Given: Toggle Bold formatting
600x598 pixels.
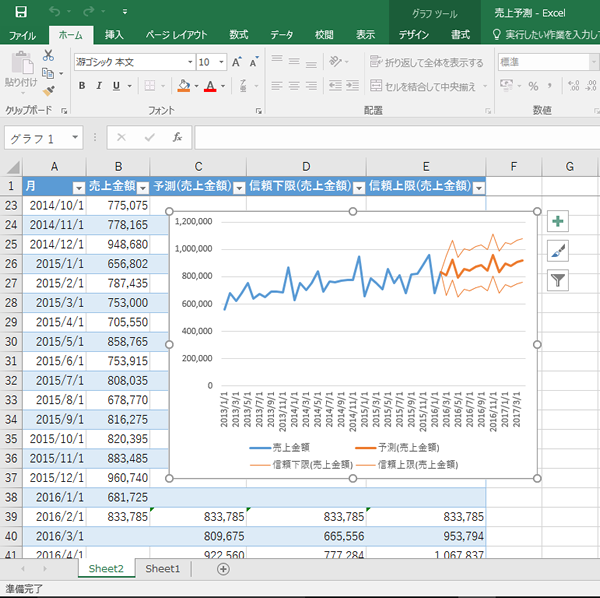Looking at the screenshot, I should tap(82, 86).
